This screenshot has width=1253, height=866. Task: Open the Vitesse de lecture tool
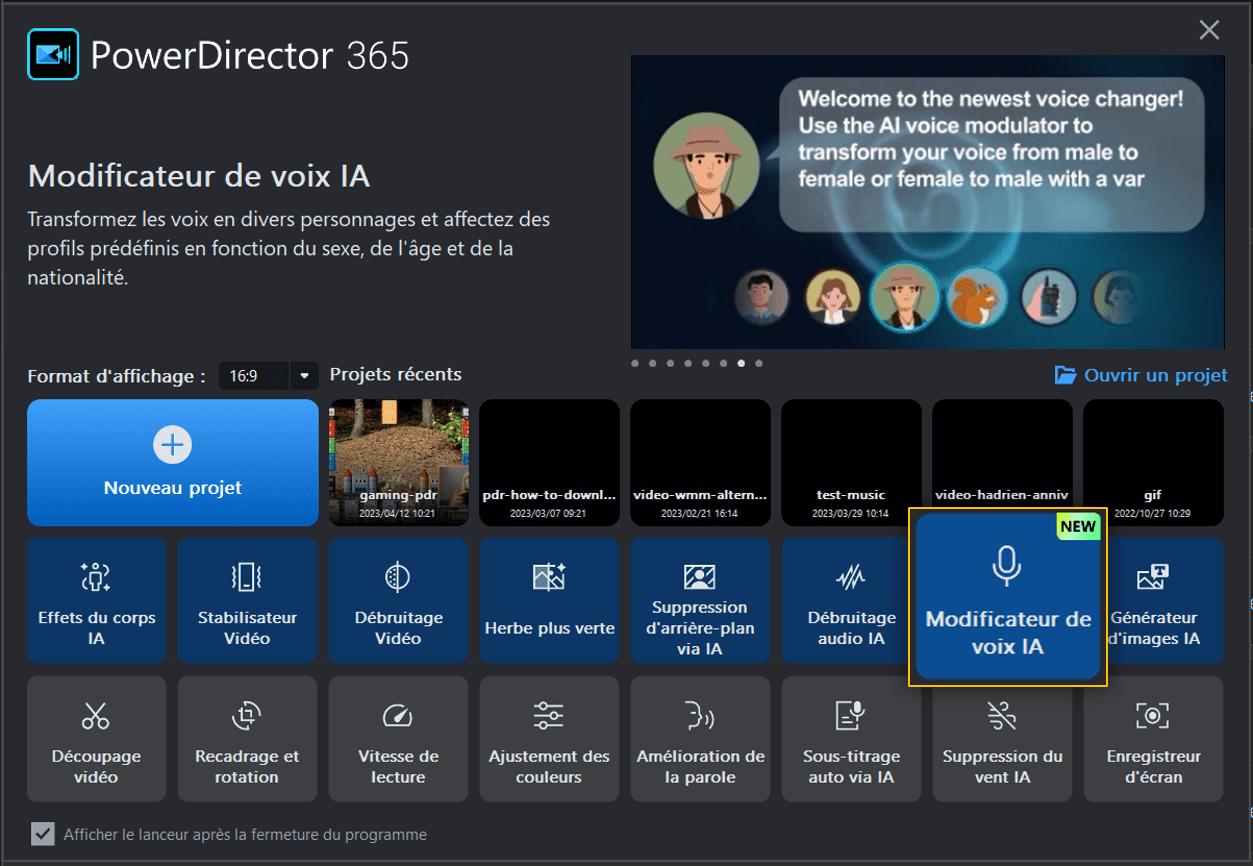pos(398,739)
